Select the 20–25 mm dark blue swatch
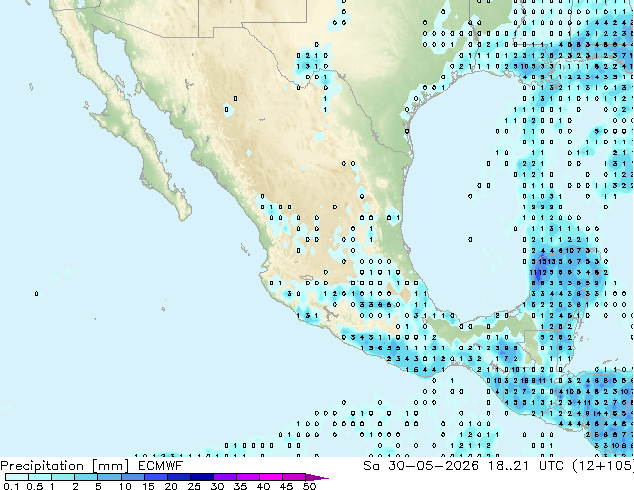This screenshot has width=634, height=490. (179, 477)
